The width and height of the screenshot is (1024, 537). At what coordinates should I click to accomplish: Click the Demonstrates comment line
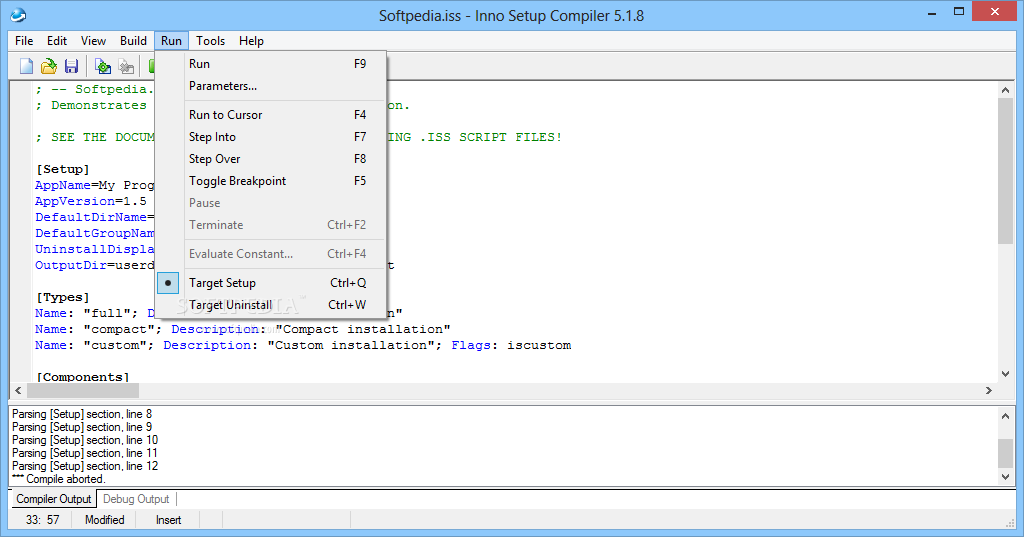pyautogui.click(x=91, y=105)
